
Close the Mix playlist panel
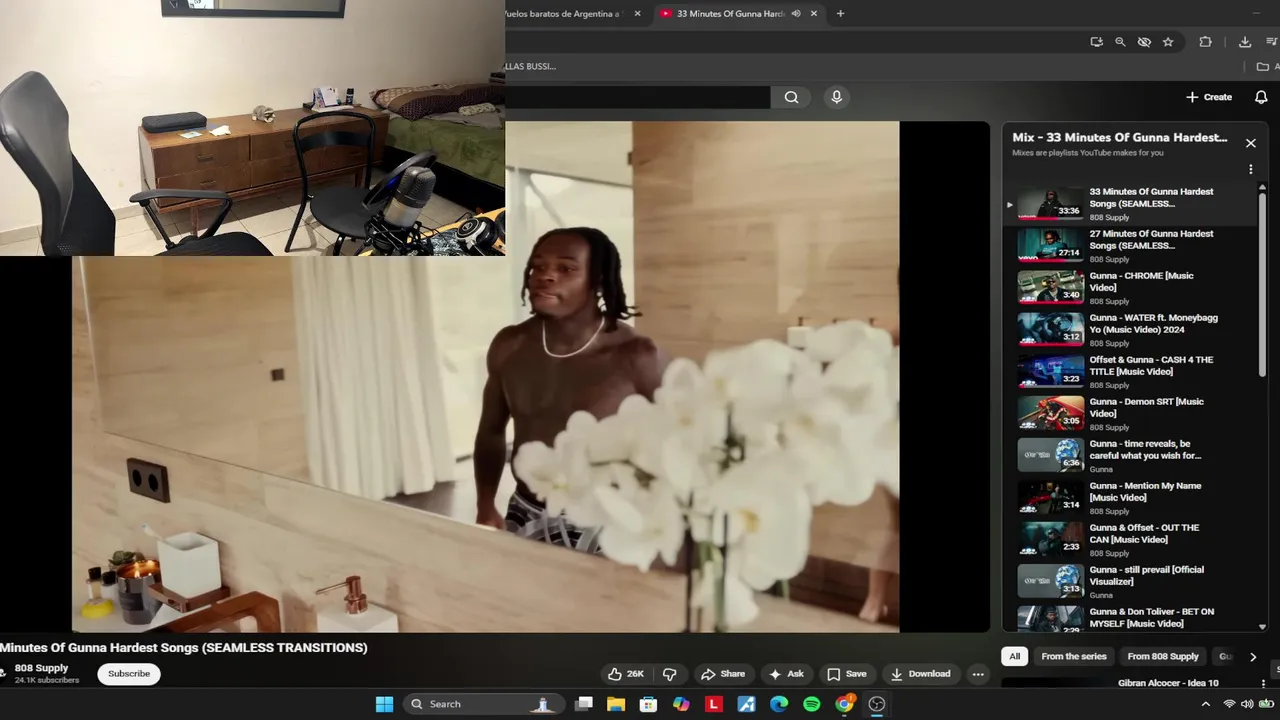coord(1250,143)
